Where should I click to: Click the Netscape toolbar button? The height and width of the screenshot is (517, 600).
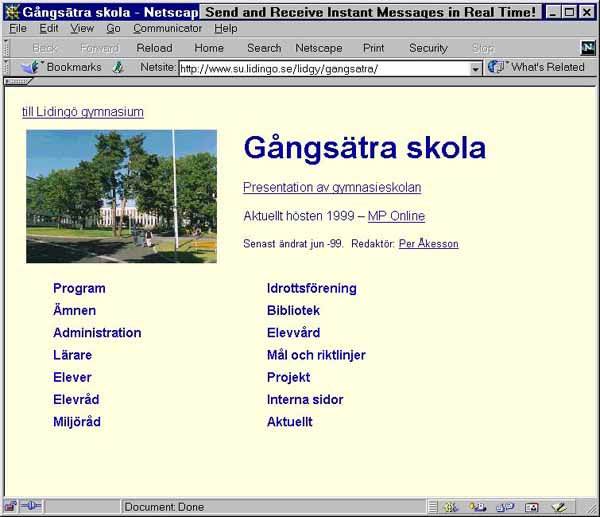319,48
